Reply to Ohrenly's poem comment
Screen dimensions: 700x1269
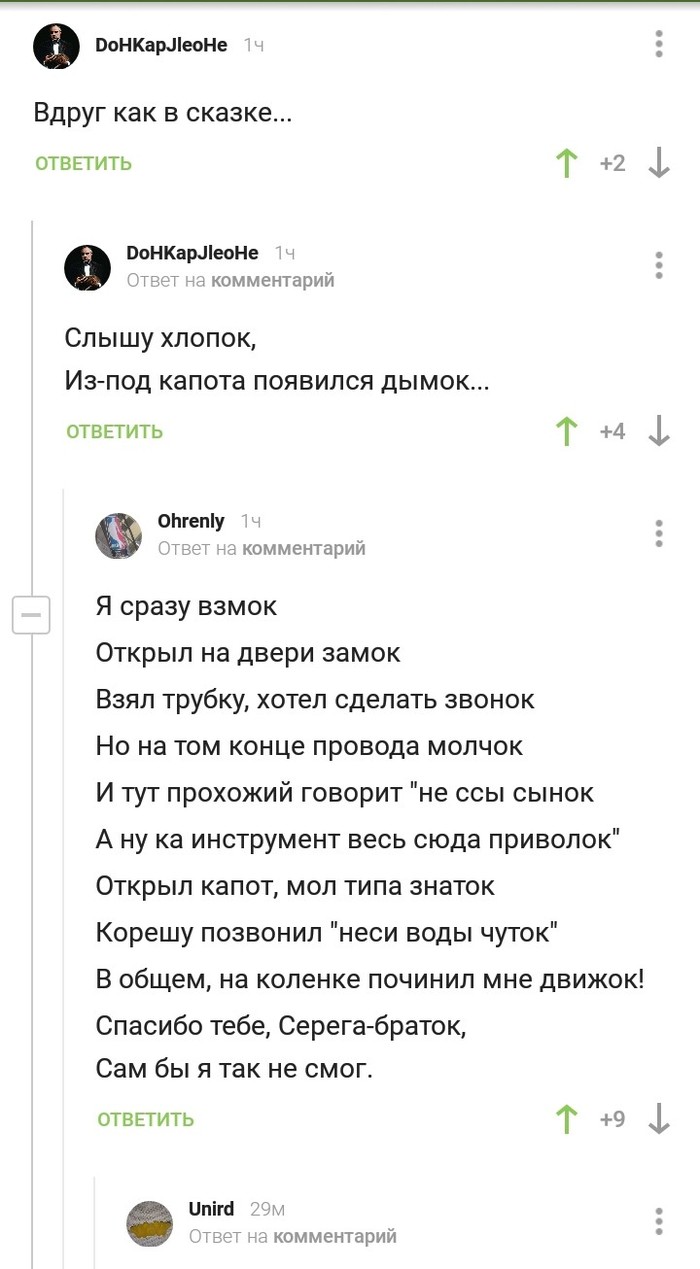tap(146, 1120)
